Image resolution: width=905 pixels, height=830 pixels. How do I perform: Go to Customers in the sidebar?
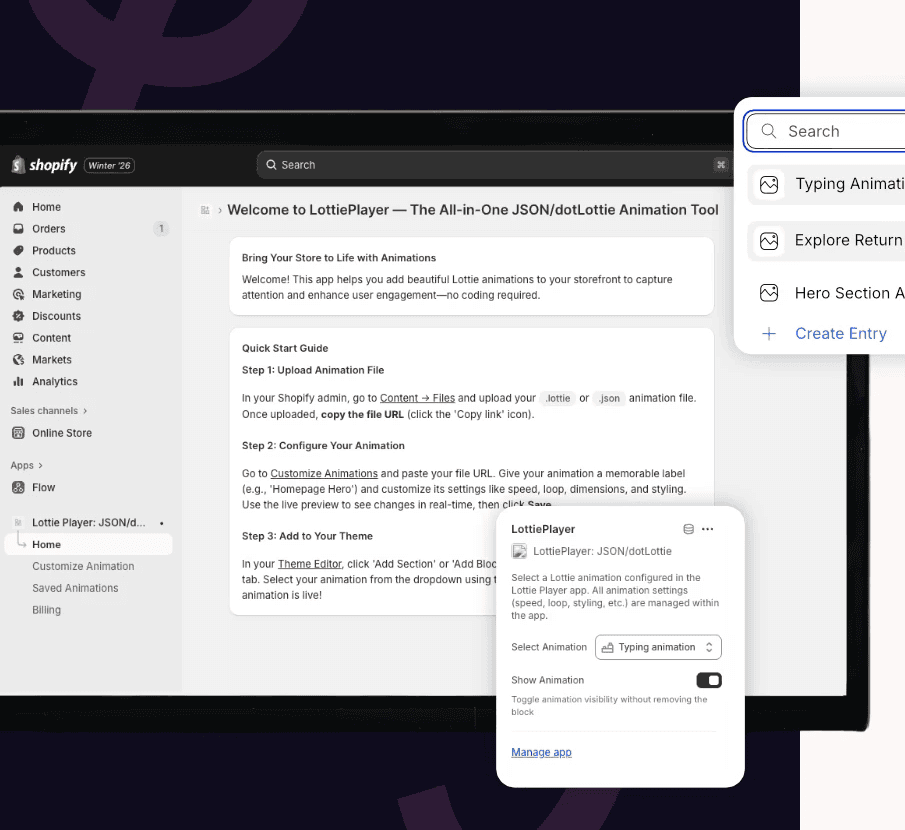[x=58, y=272]
